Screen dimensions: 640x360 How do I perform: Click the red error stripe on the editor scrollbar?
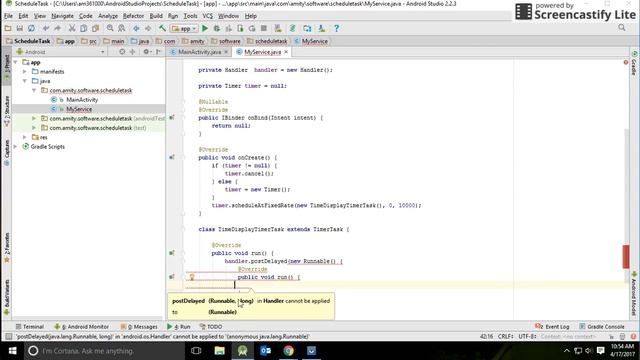(626, 256)
